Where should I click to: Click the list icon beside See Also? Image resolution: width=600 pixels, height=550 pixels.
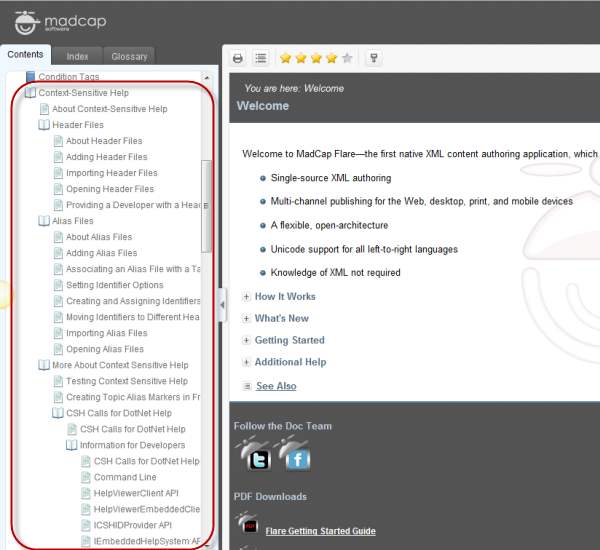click(x=247, y=386)
